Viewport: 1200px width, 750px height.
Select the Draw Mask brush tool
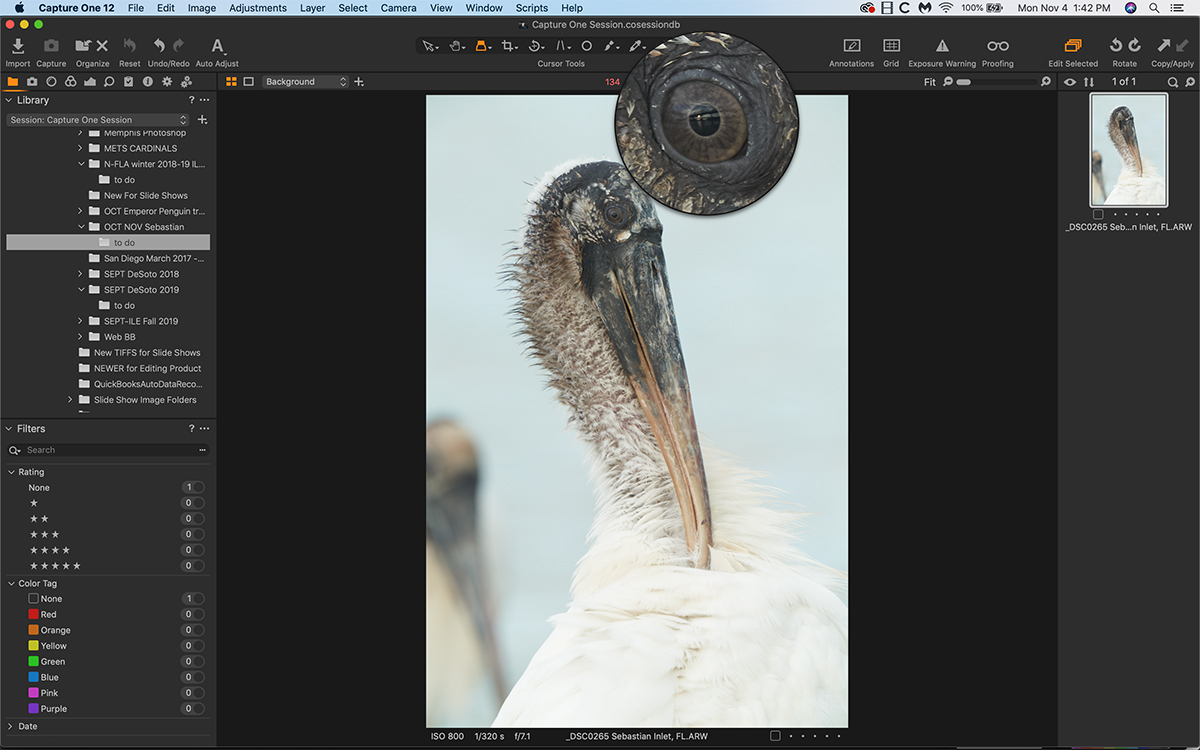point(610,46)
